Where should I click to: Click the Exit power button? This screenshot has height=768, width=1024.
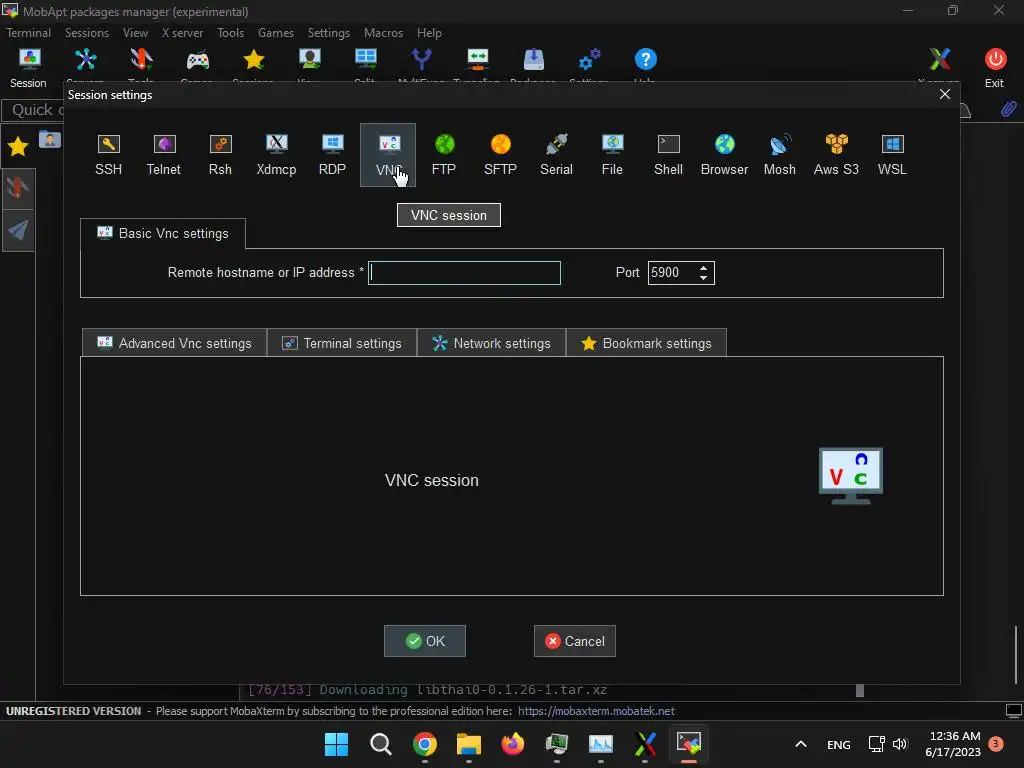pos(995,68)
